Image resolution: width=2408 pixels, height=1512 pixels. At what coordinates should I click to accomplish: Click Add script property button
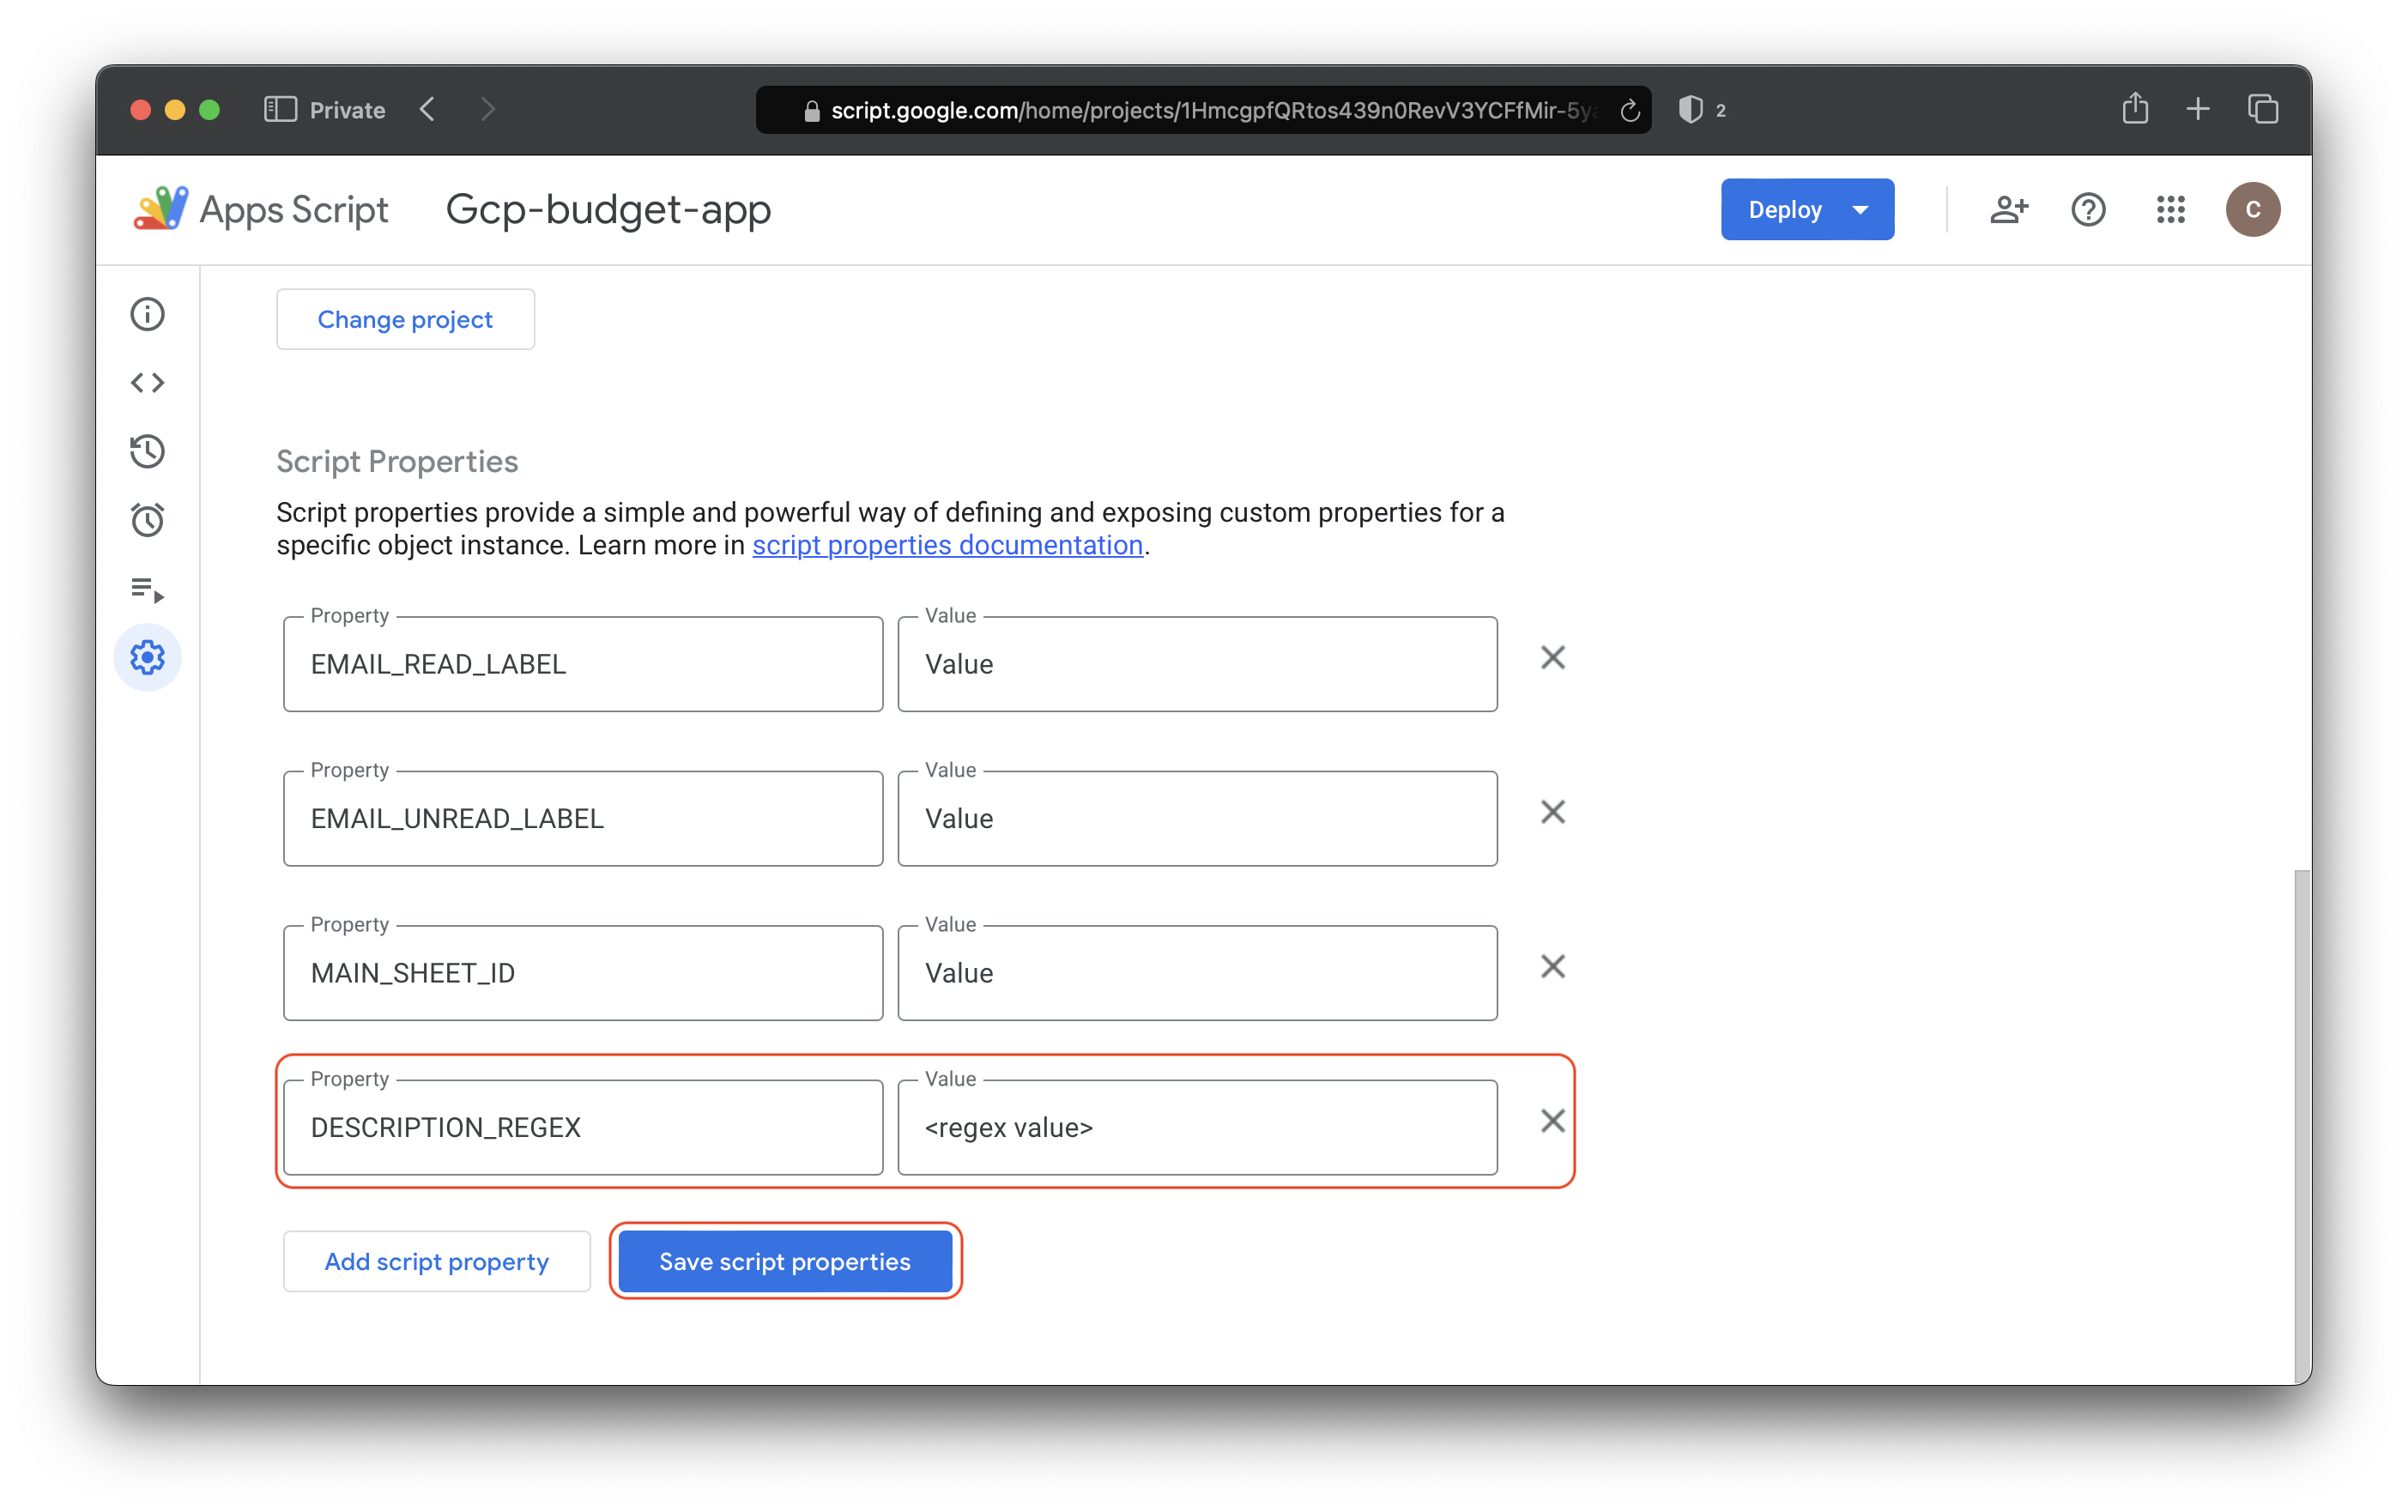(x=436, y=1262)
